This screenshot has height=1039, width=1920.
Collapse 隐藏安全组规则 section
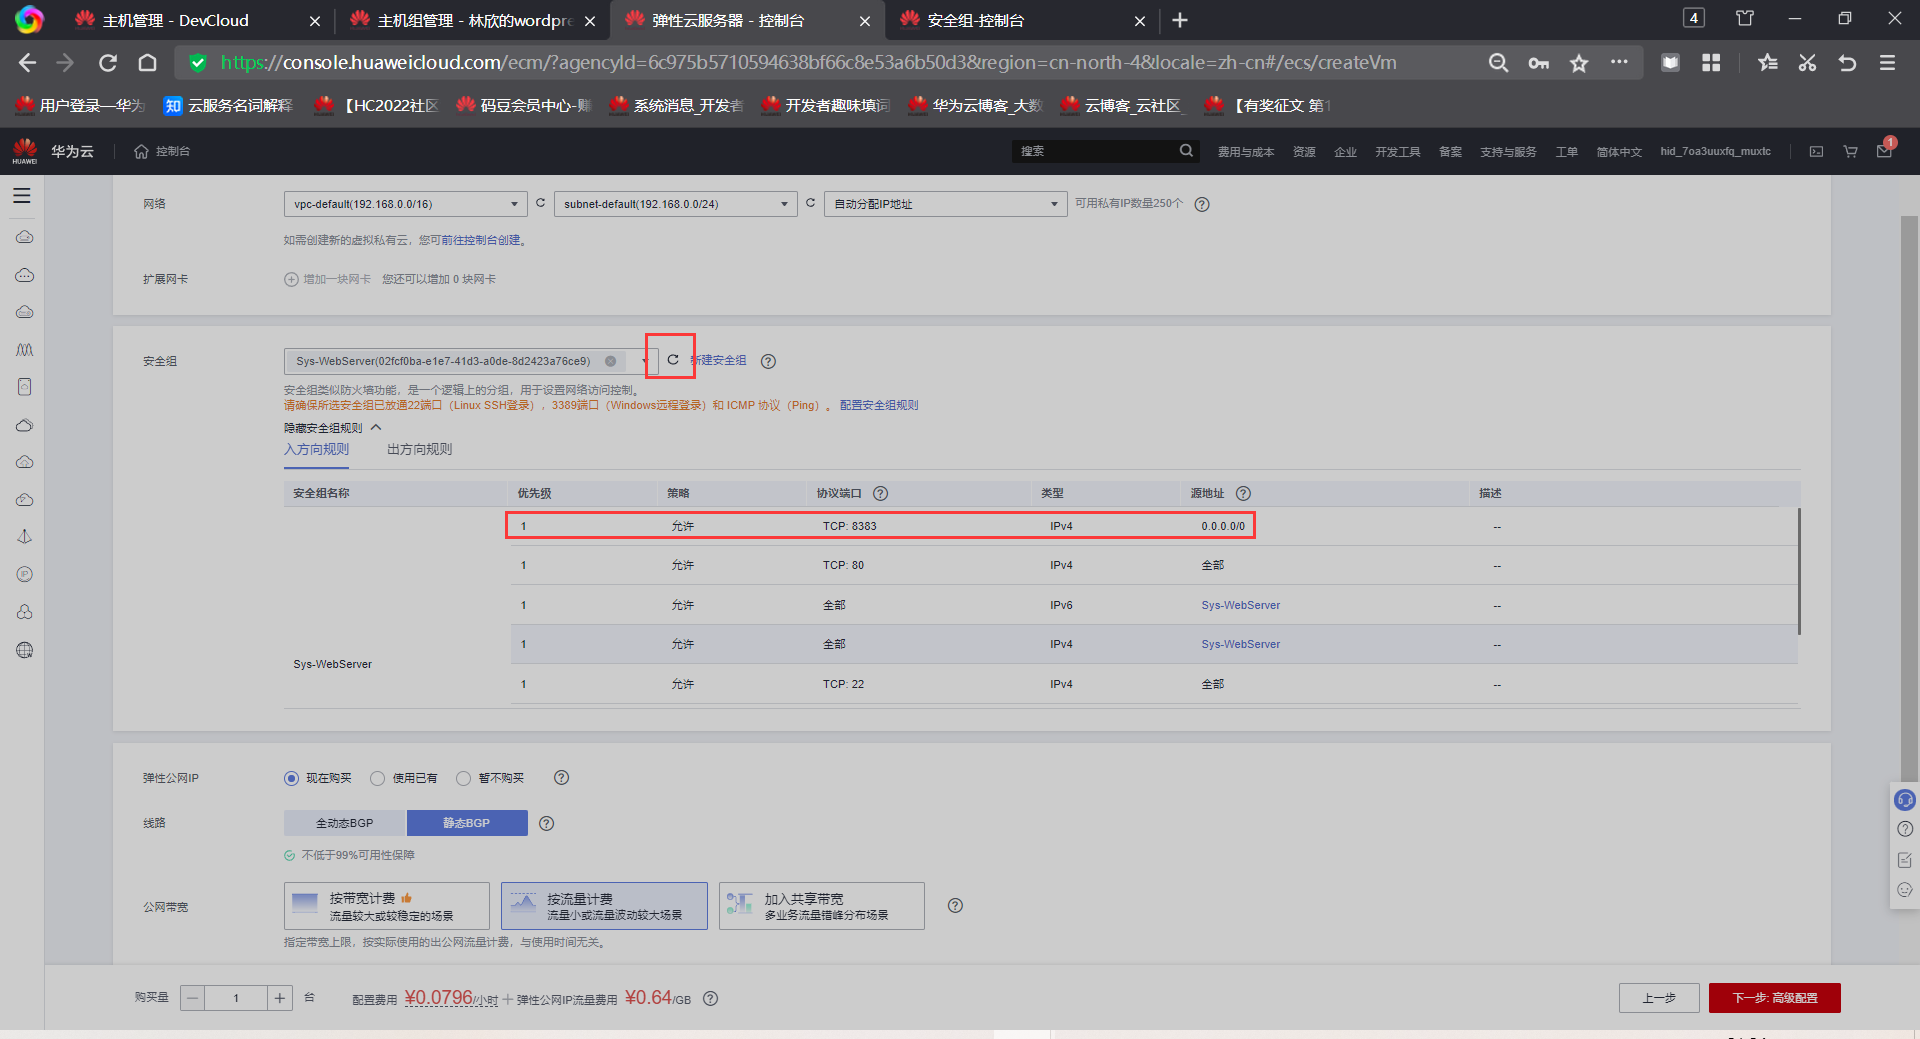(x=333, y=428)
